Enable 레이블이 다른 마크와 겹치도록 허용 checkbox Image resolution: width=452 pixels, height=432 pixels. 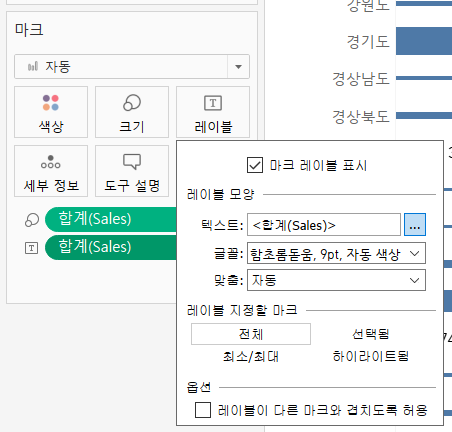click(203, 410)
